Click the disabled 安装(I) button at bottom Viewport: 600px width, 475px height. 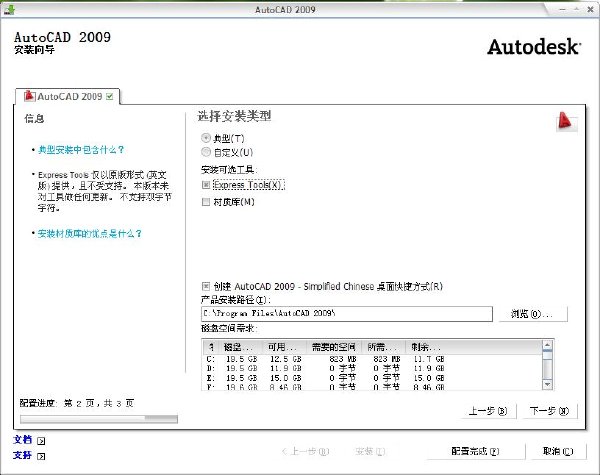[370, 452]
